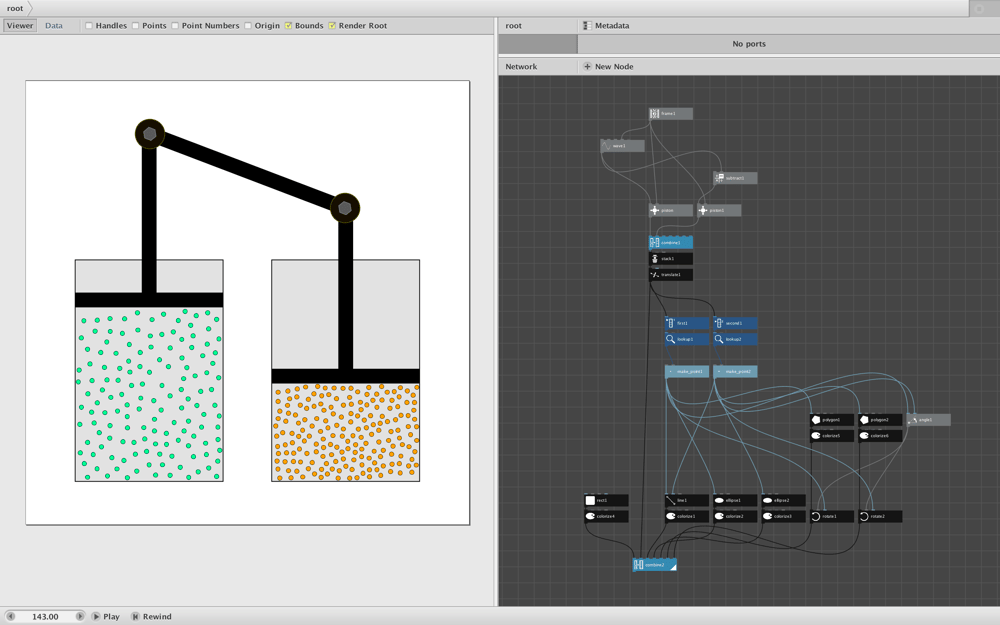Image resolution: width=1000 pixels, height=625 pixels.
Task: Select the combine2 rendered node
Action: coord(654,565)
